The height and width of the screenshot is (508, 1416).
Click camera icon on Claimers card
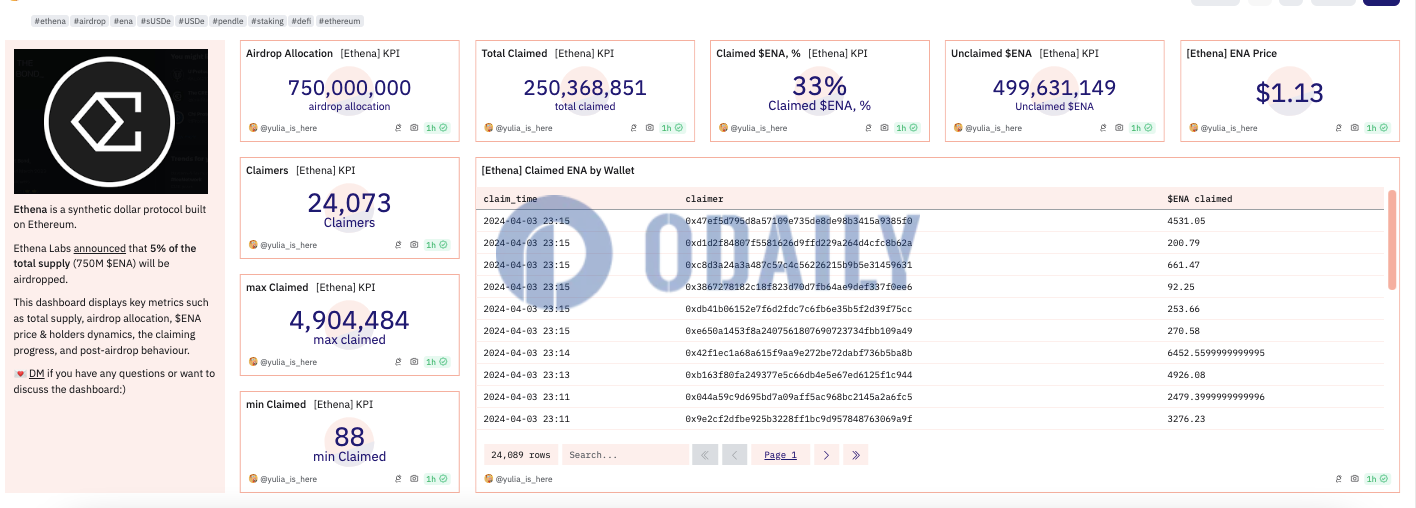pyautogui.click(x=415, y=244)
